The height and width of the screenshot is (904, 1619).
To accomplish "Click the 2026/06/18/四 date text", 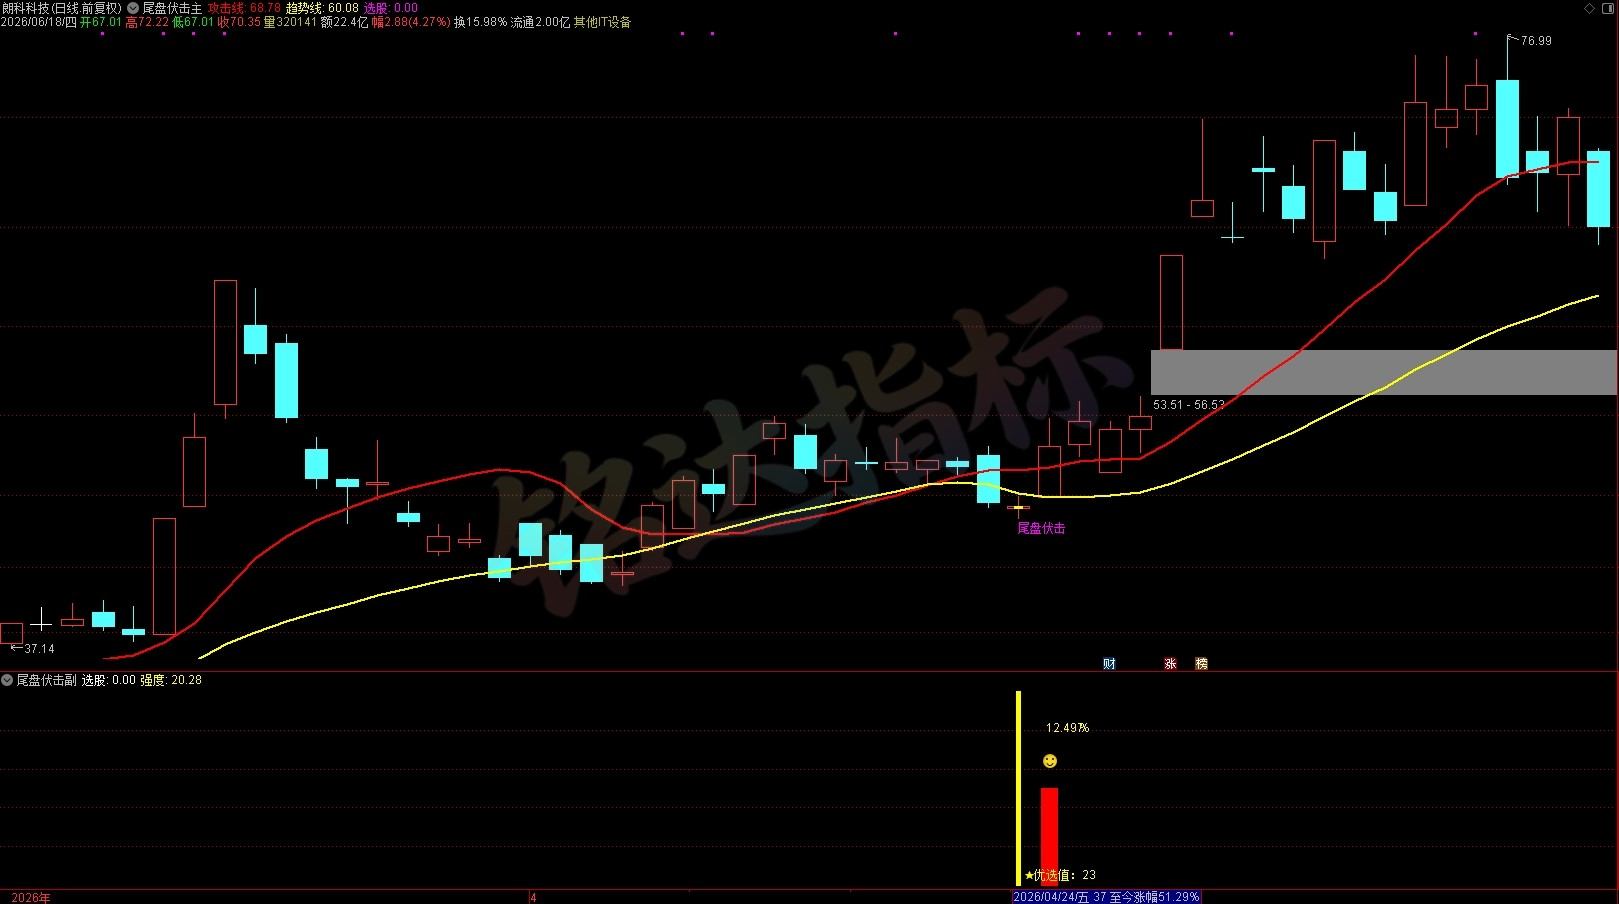I will [x=39, y=22].
